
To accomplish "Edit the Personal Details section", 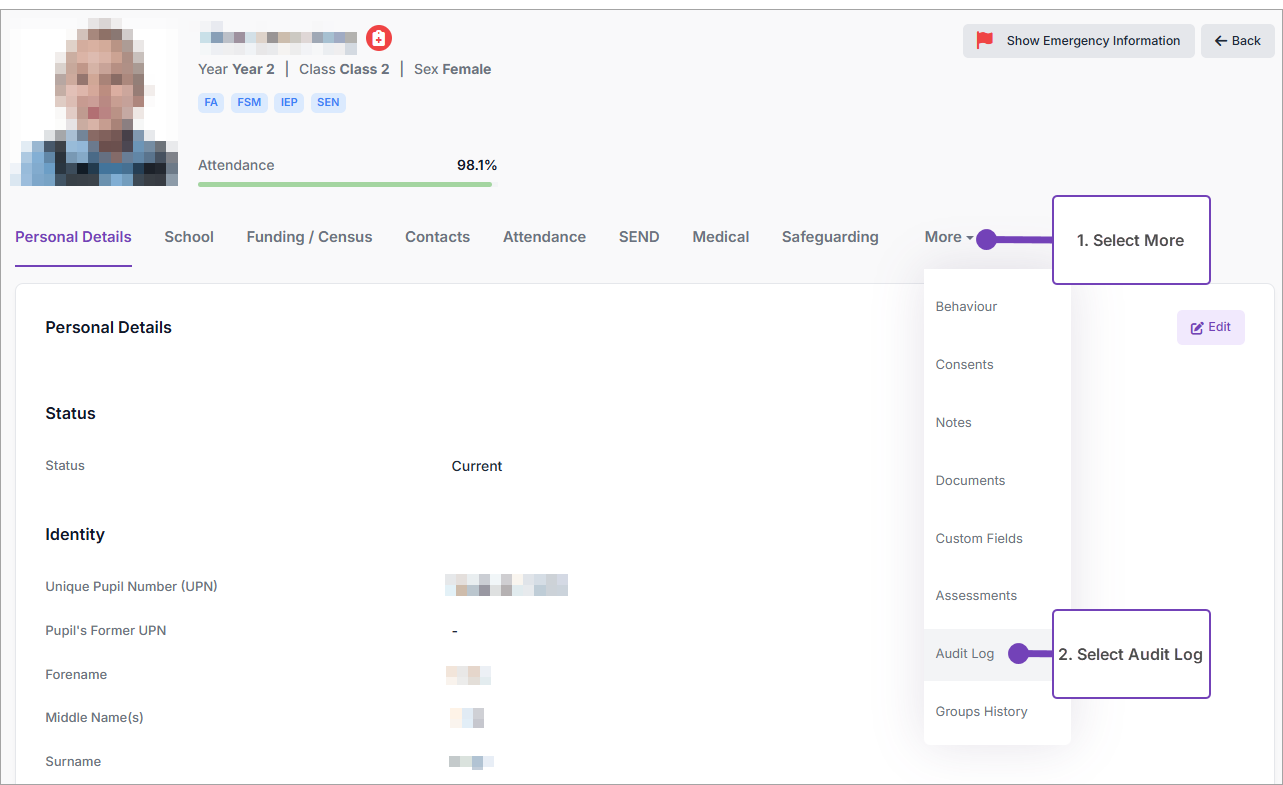I will (1210, 327).
